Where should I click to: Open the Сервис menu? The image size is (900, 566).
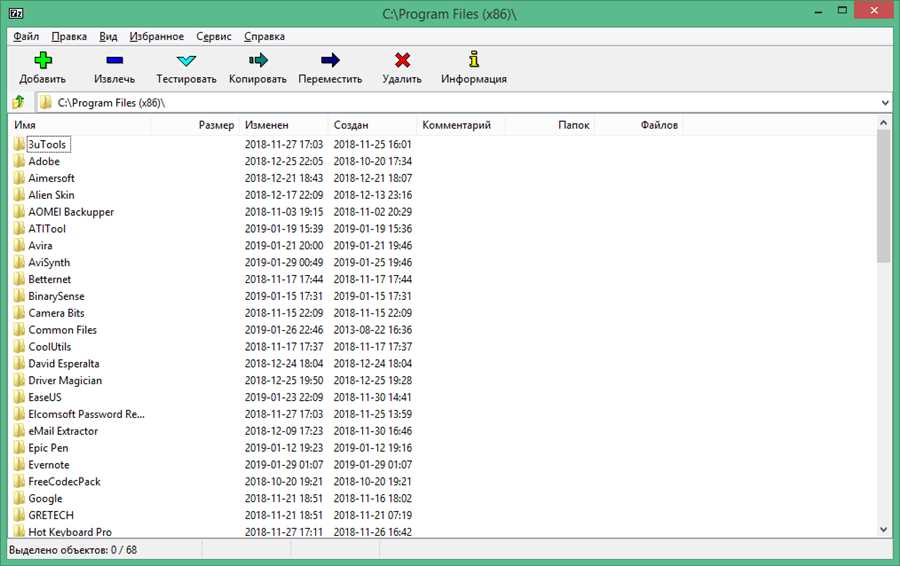click(213, 36)
